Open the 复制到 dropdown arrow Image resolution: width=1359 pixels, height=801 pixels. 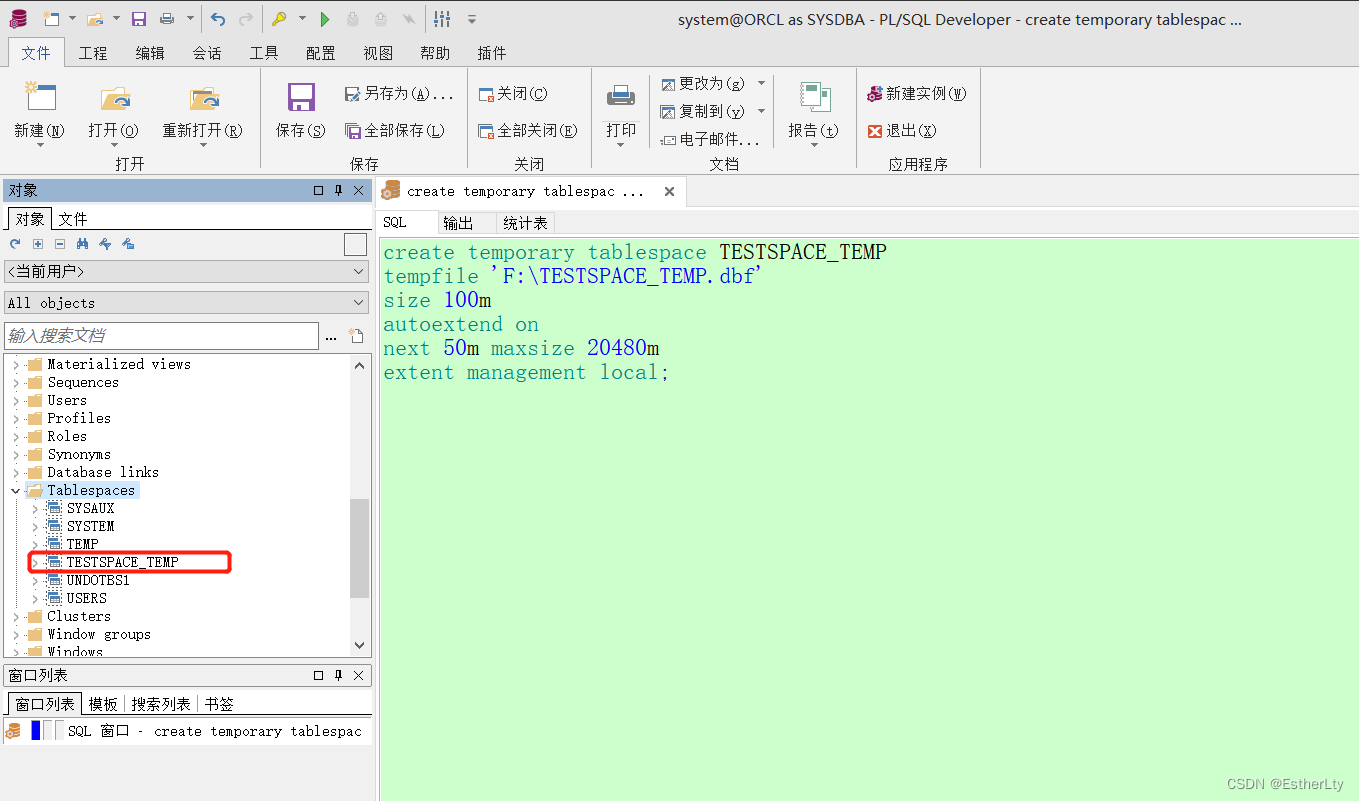point(761,111)
